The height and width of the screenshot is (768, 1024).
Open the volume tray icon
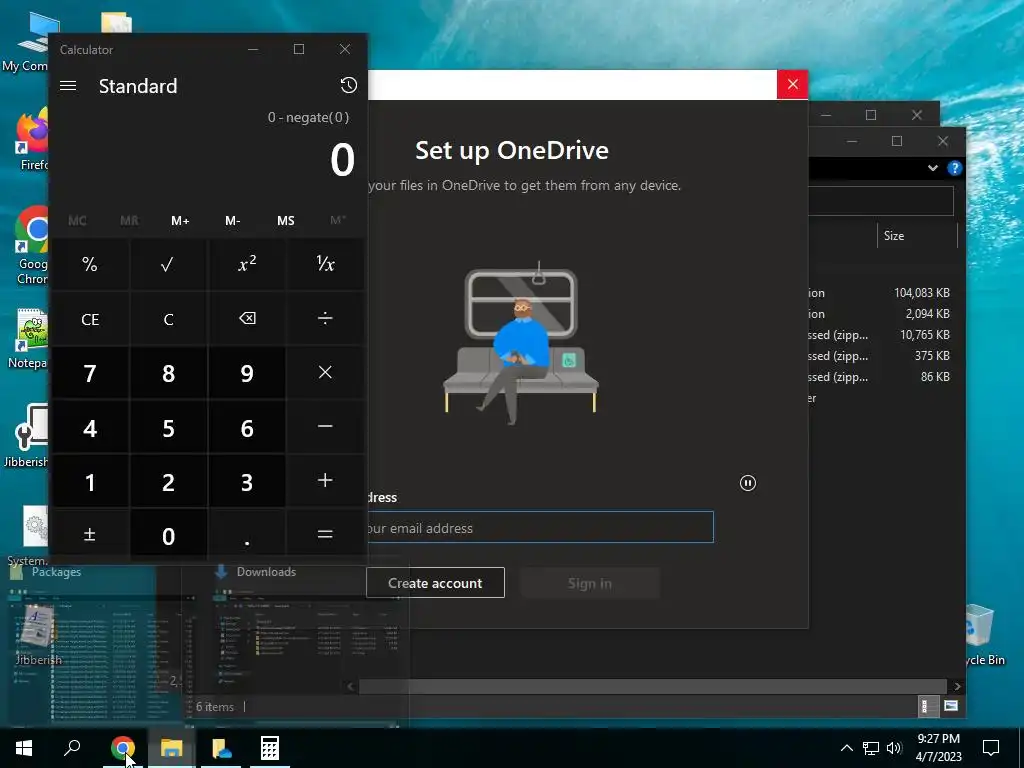pyautogui.click(x=894, y=748)
